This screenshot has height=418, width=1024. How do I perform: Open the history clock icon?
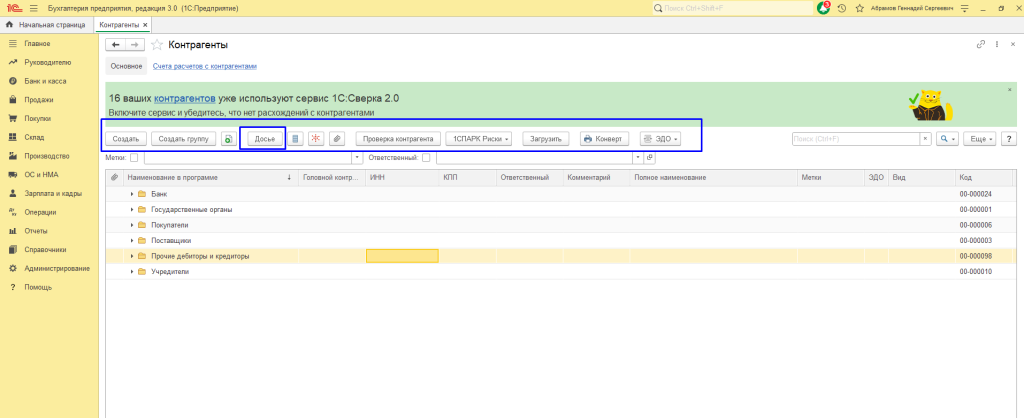(x=842, y=8)
